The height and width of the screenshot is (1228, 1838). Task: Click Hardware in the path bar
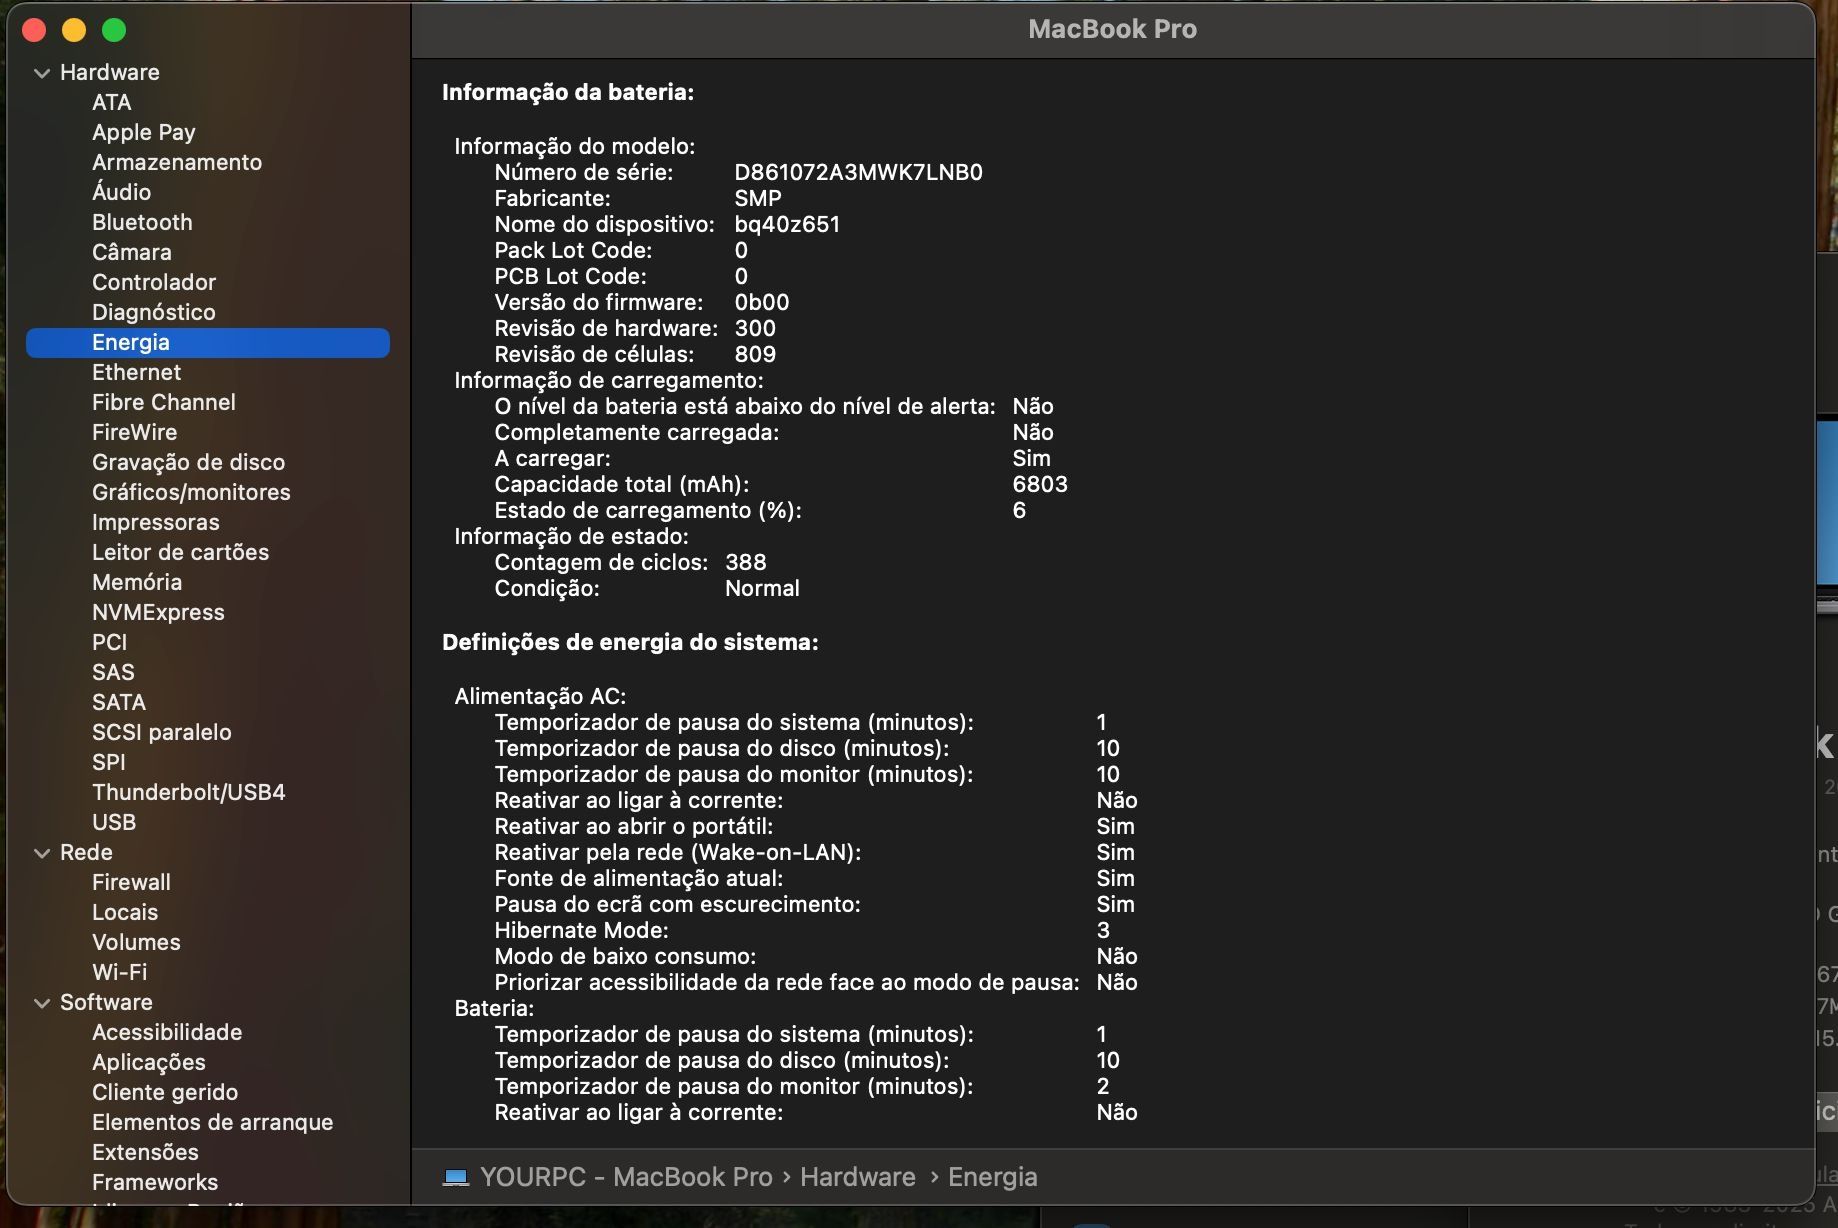click(x=858, y=1177)
